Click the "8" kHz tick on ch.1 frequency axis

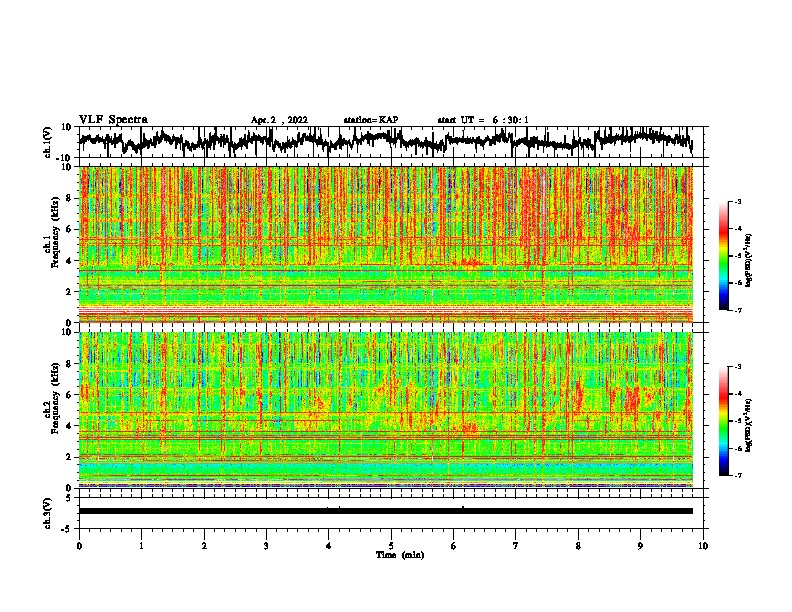coord(69,198)
